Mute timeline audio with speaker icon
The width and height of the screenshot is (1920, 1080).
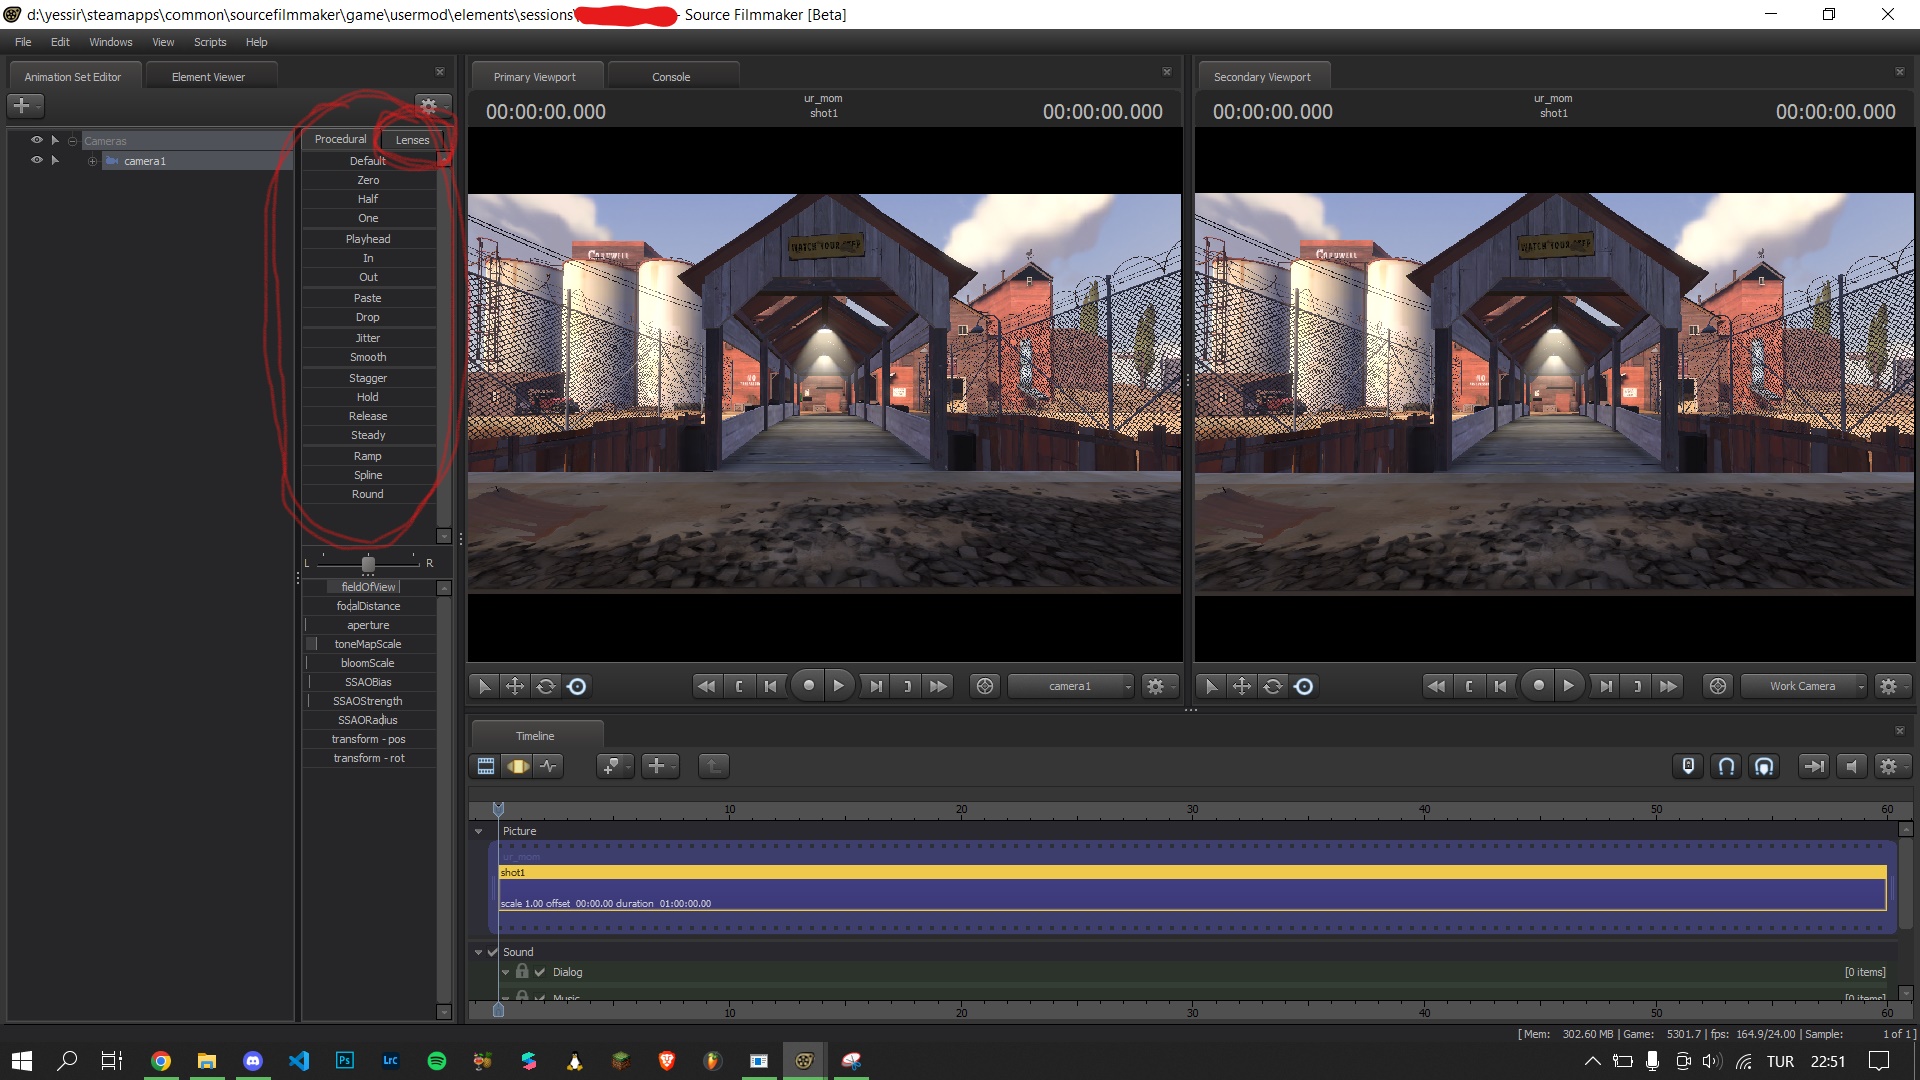coord(1851,766)
